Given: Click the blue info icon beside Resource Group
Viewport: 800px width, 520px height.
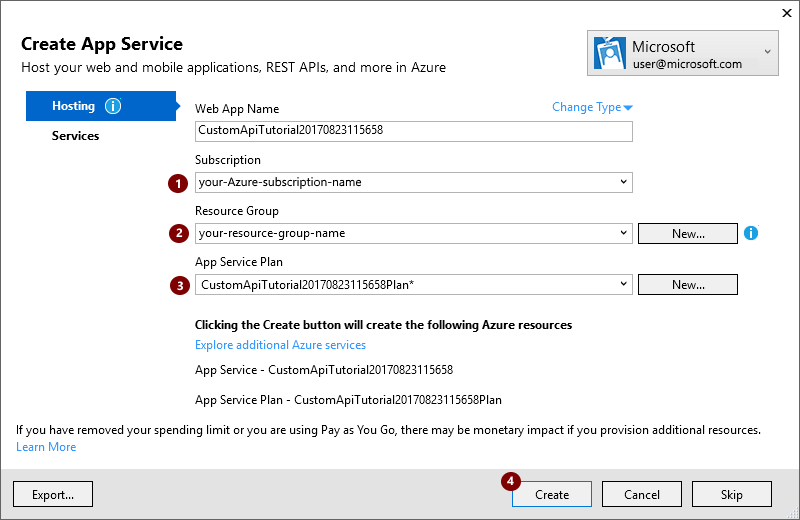Looking at the screenshot, I should [751, 233].
